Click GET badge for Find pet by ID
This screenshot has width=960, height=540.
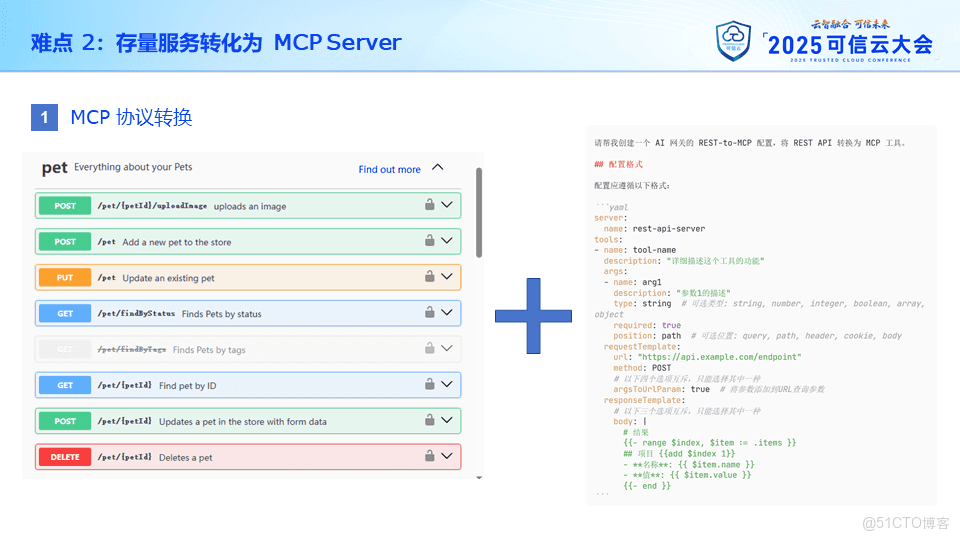pyautogui.click(x=65, y=385)
